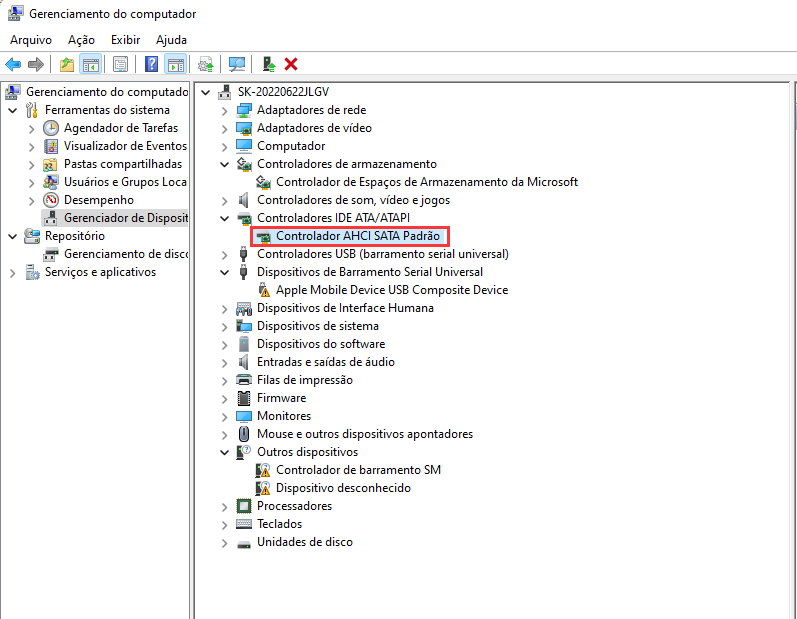Collapse Controladores IDE ATA/ATAPI category

225,219
